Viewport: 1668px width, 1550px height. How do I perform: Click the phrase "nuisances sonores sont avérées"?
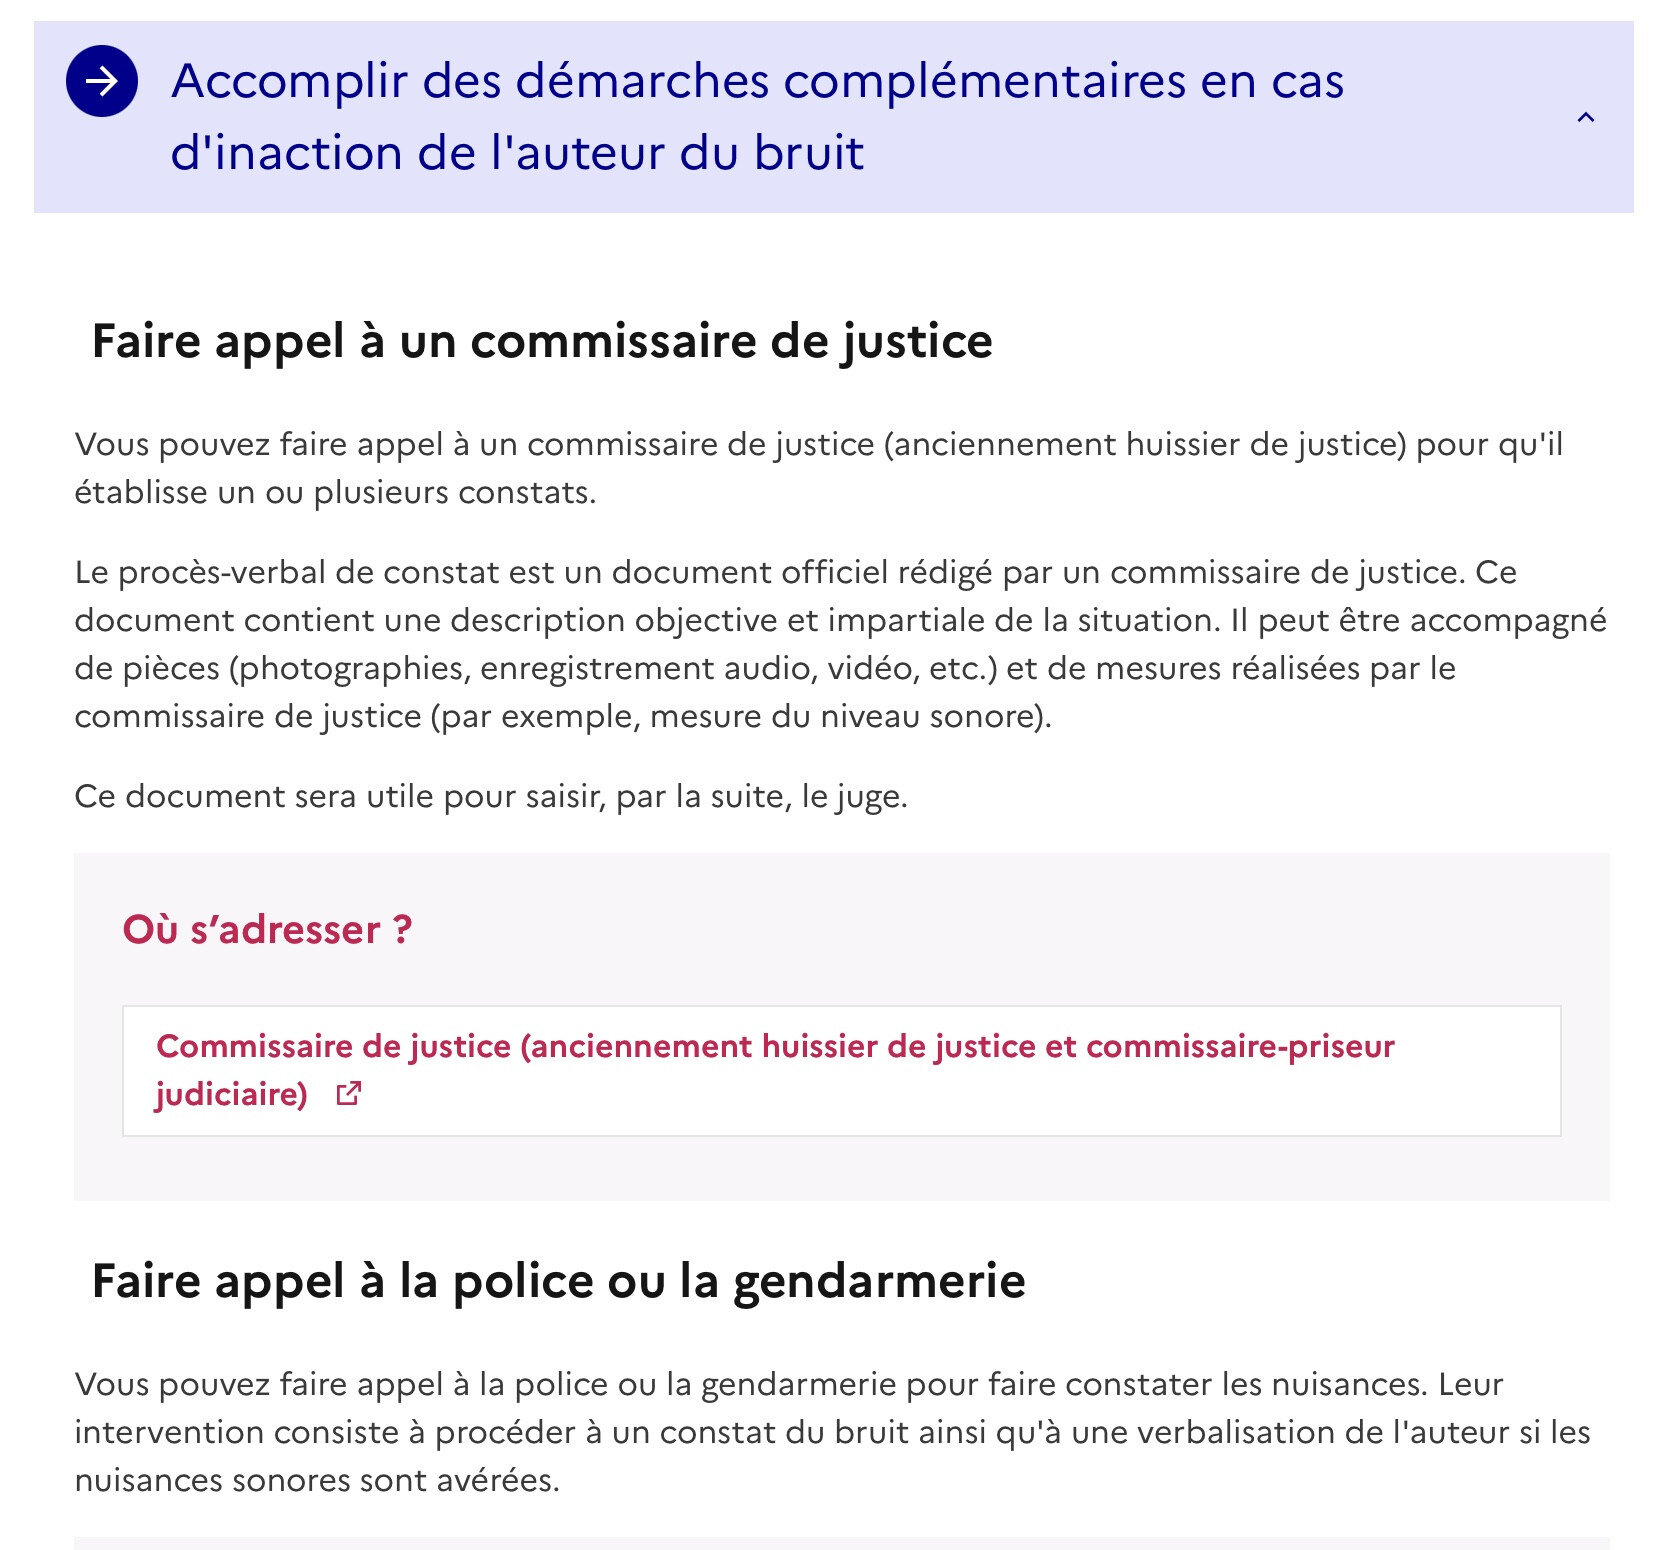coord(315,1480)
